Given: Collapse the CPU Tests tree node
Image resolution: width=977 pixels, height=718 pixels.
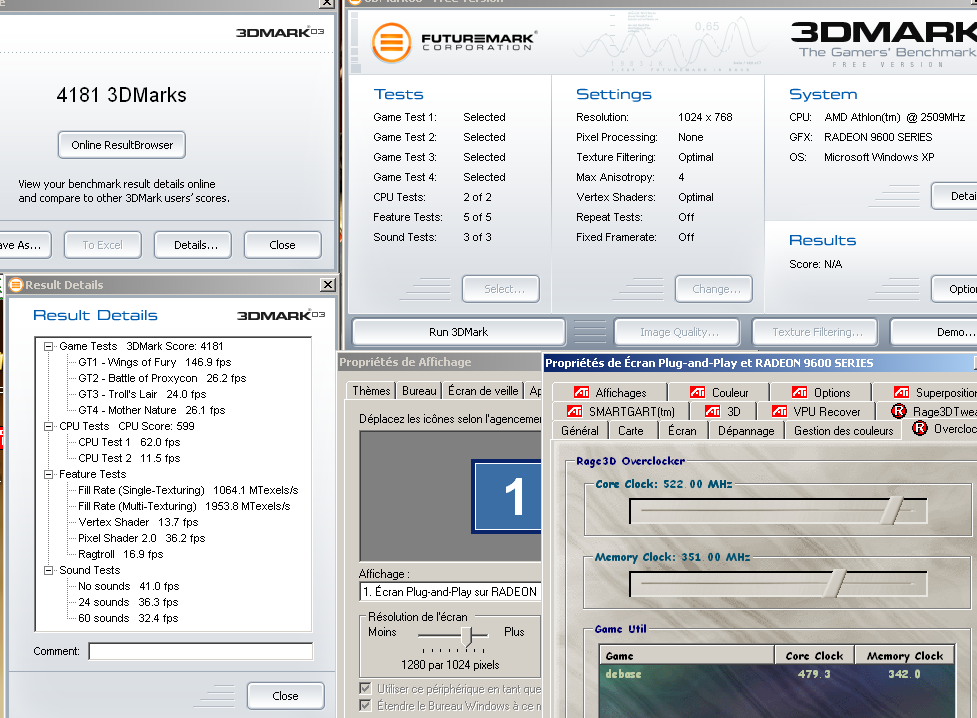Looking at the screenshot, I should tap(48, 426).
